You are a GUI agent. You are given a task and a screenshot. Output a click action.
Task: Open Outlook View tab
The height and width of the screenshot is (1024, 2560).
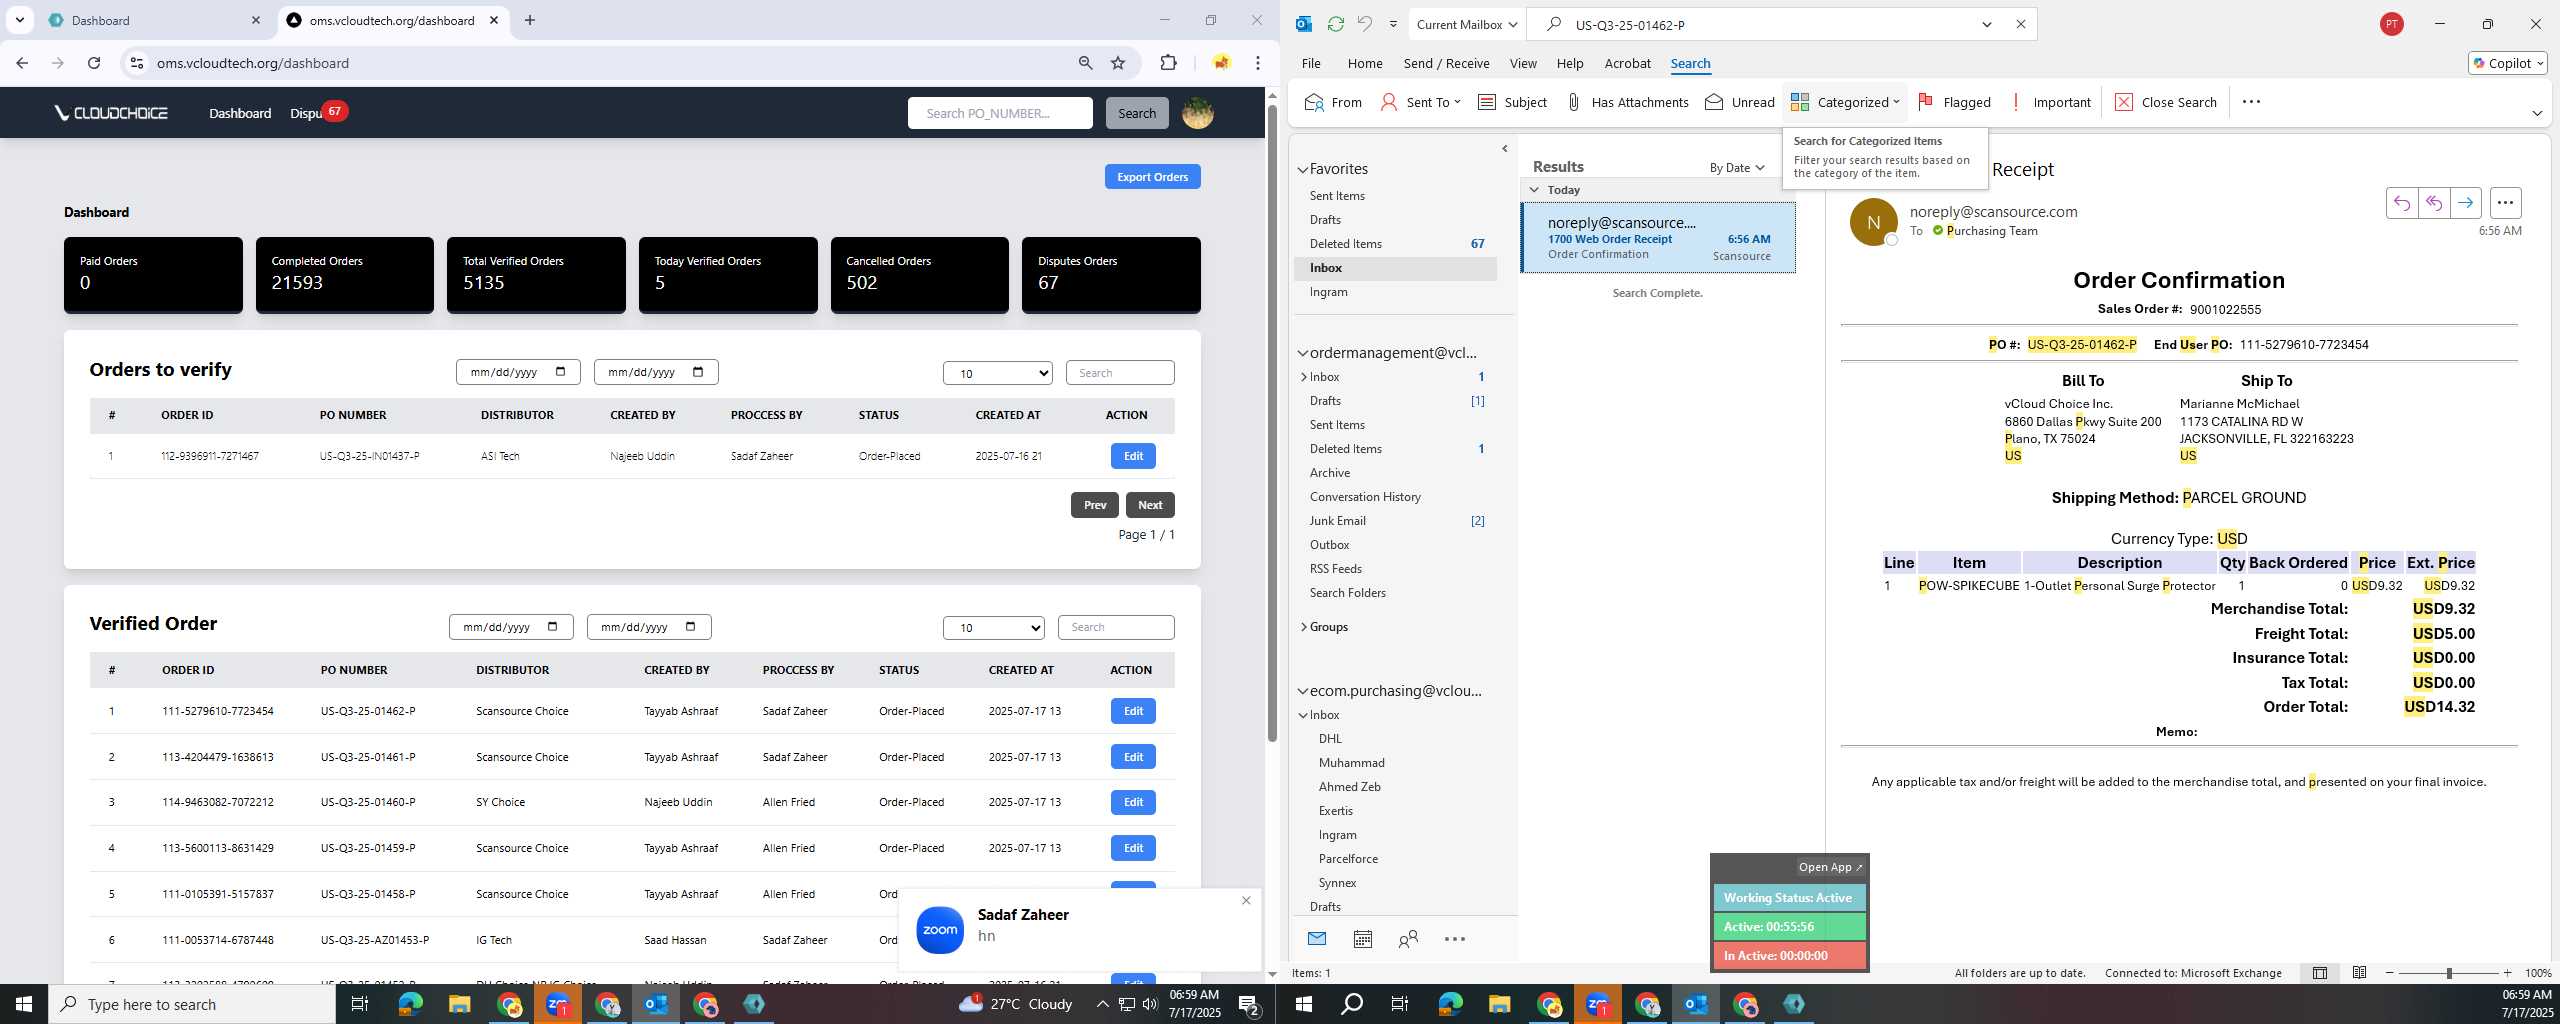(x=1523, y=63)
